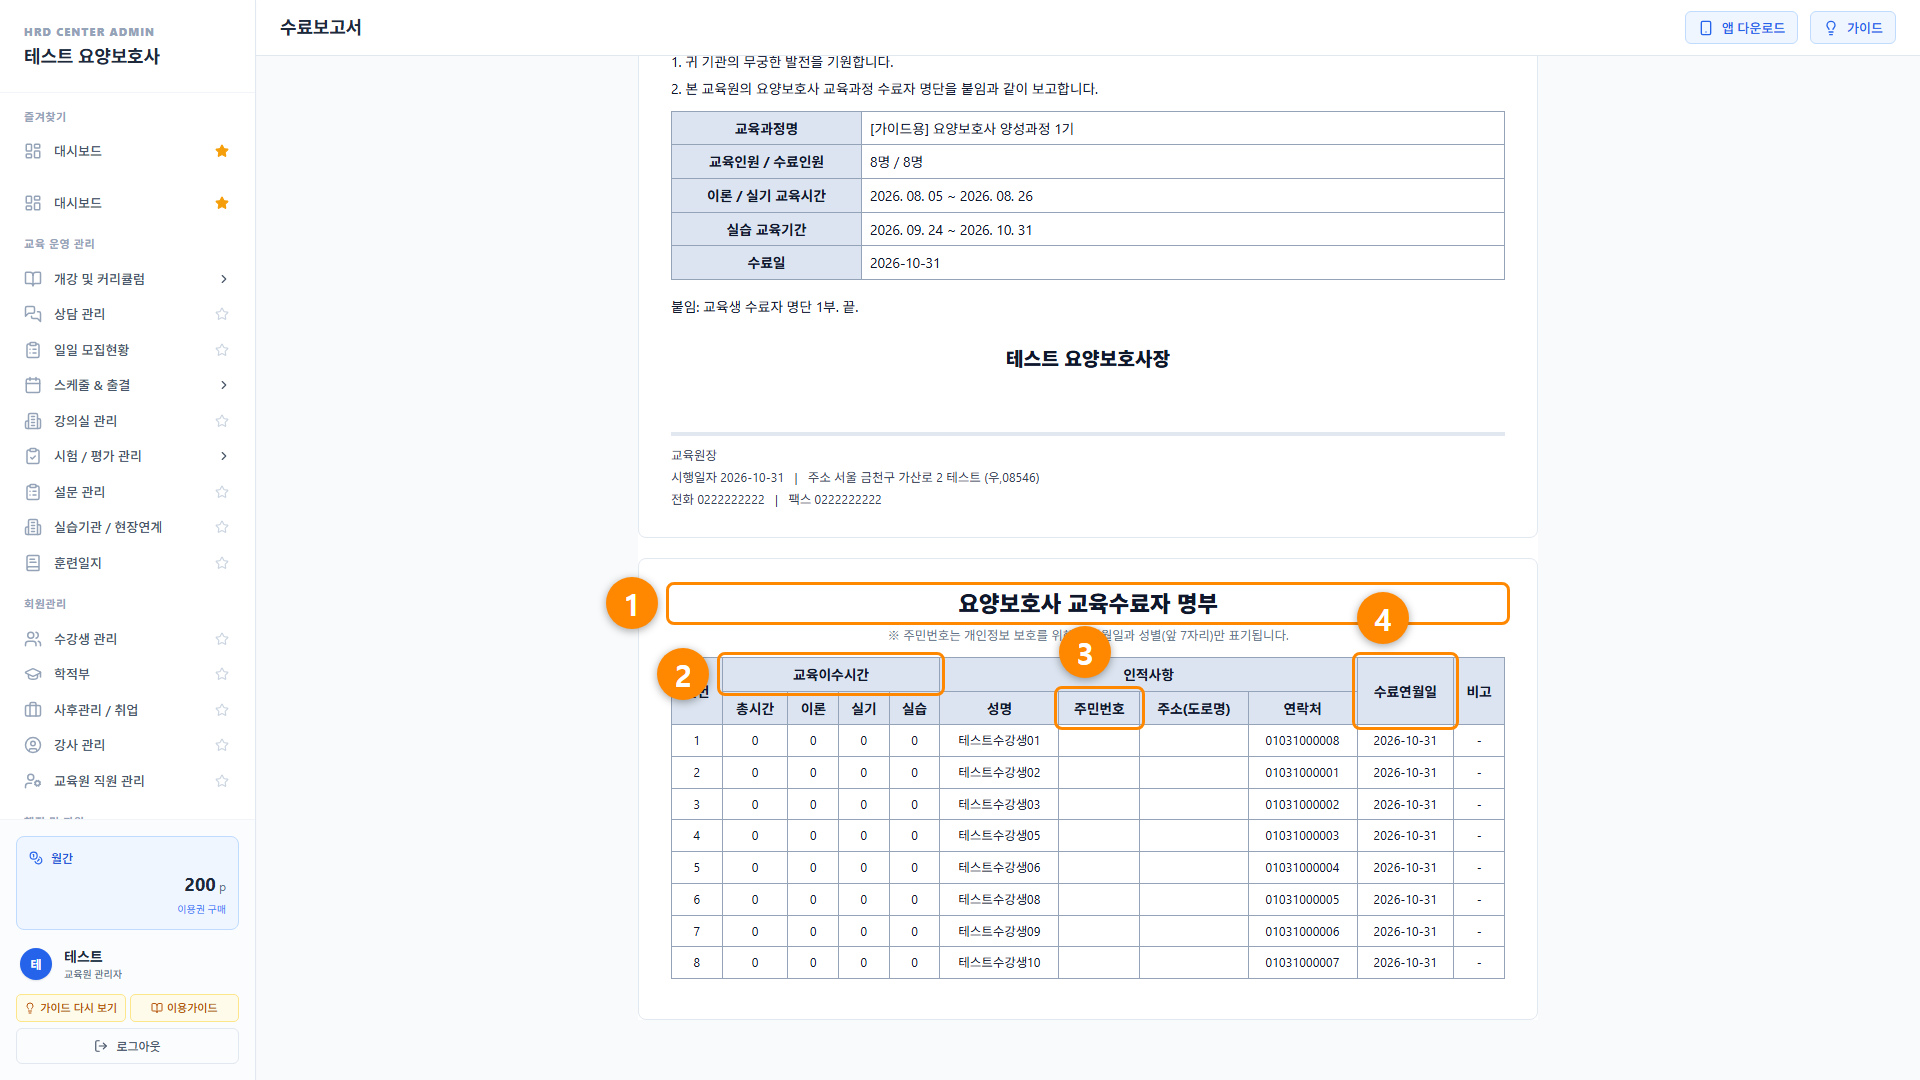Expand the 개강 및 커리큘럼 submenu chevron
1920x1080 pixels.
click(x=223, y=279)
